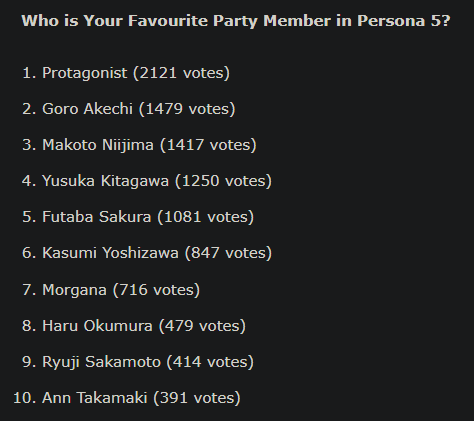Click the 1250 votes count text
Viewport: 474px width, 421px height.
[x=223, y=181]
